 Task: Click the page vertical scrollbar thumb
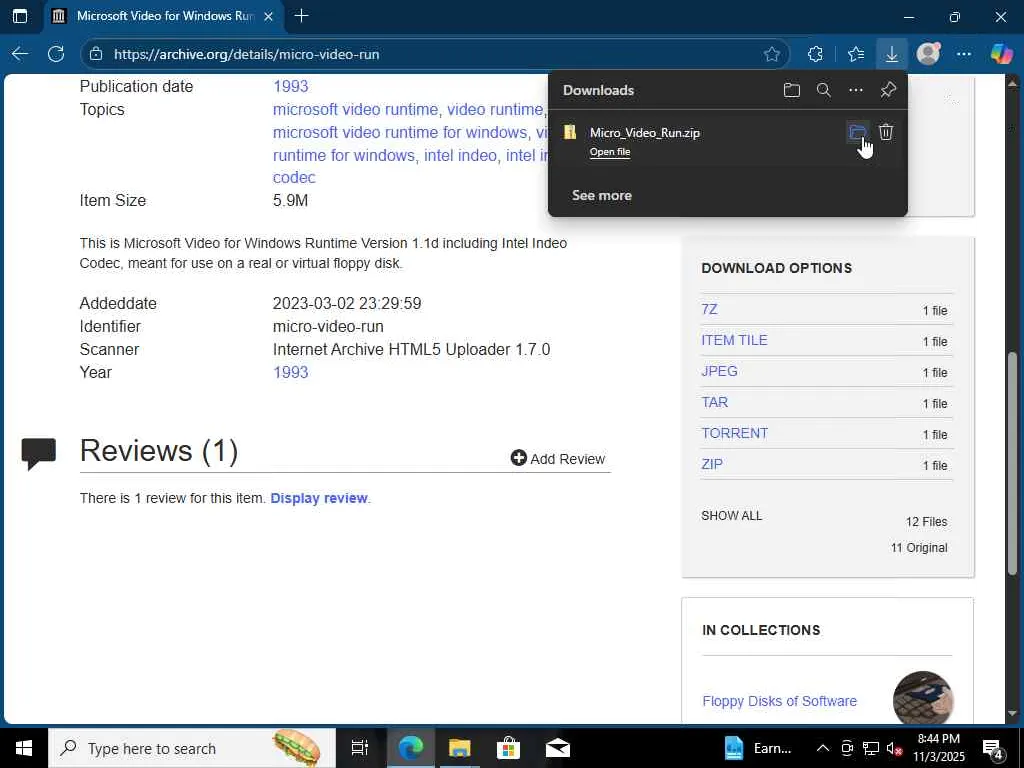click(x=1012, y=464)
